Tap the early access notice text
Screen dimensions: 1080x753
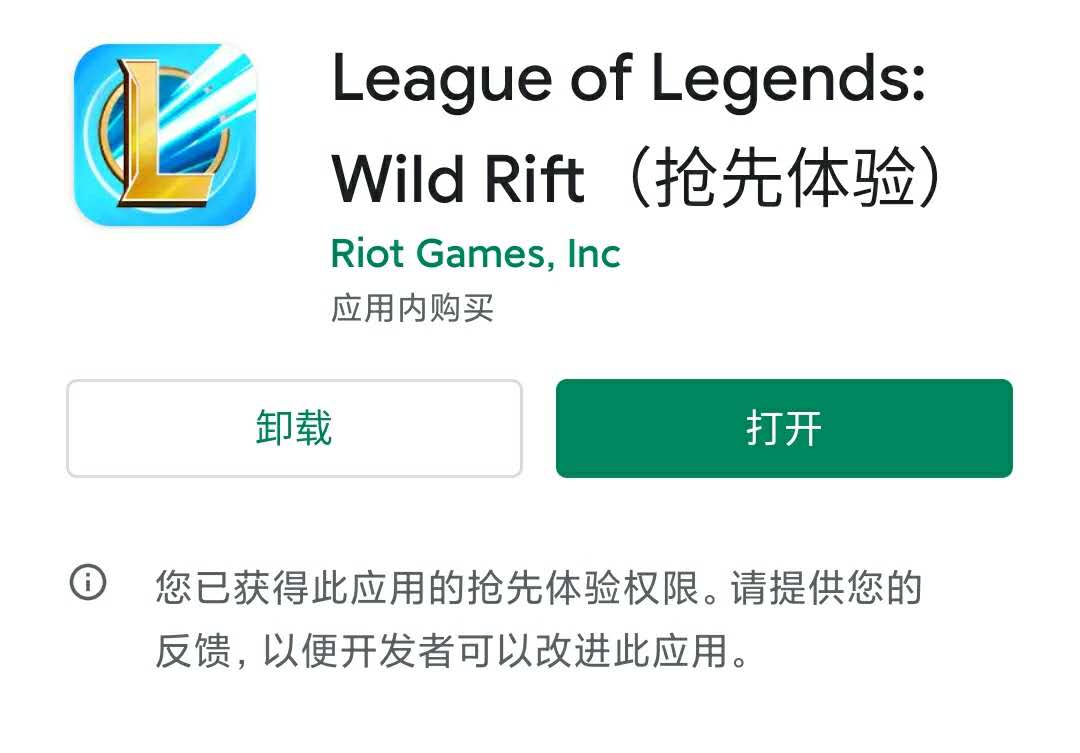point(539,619)
